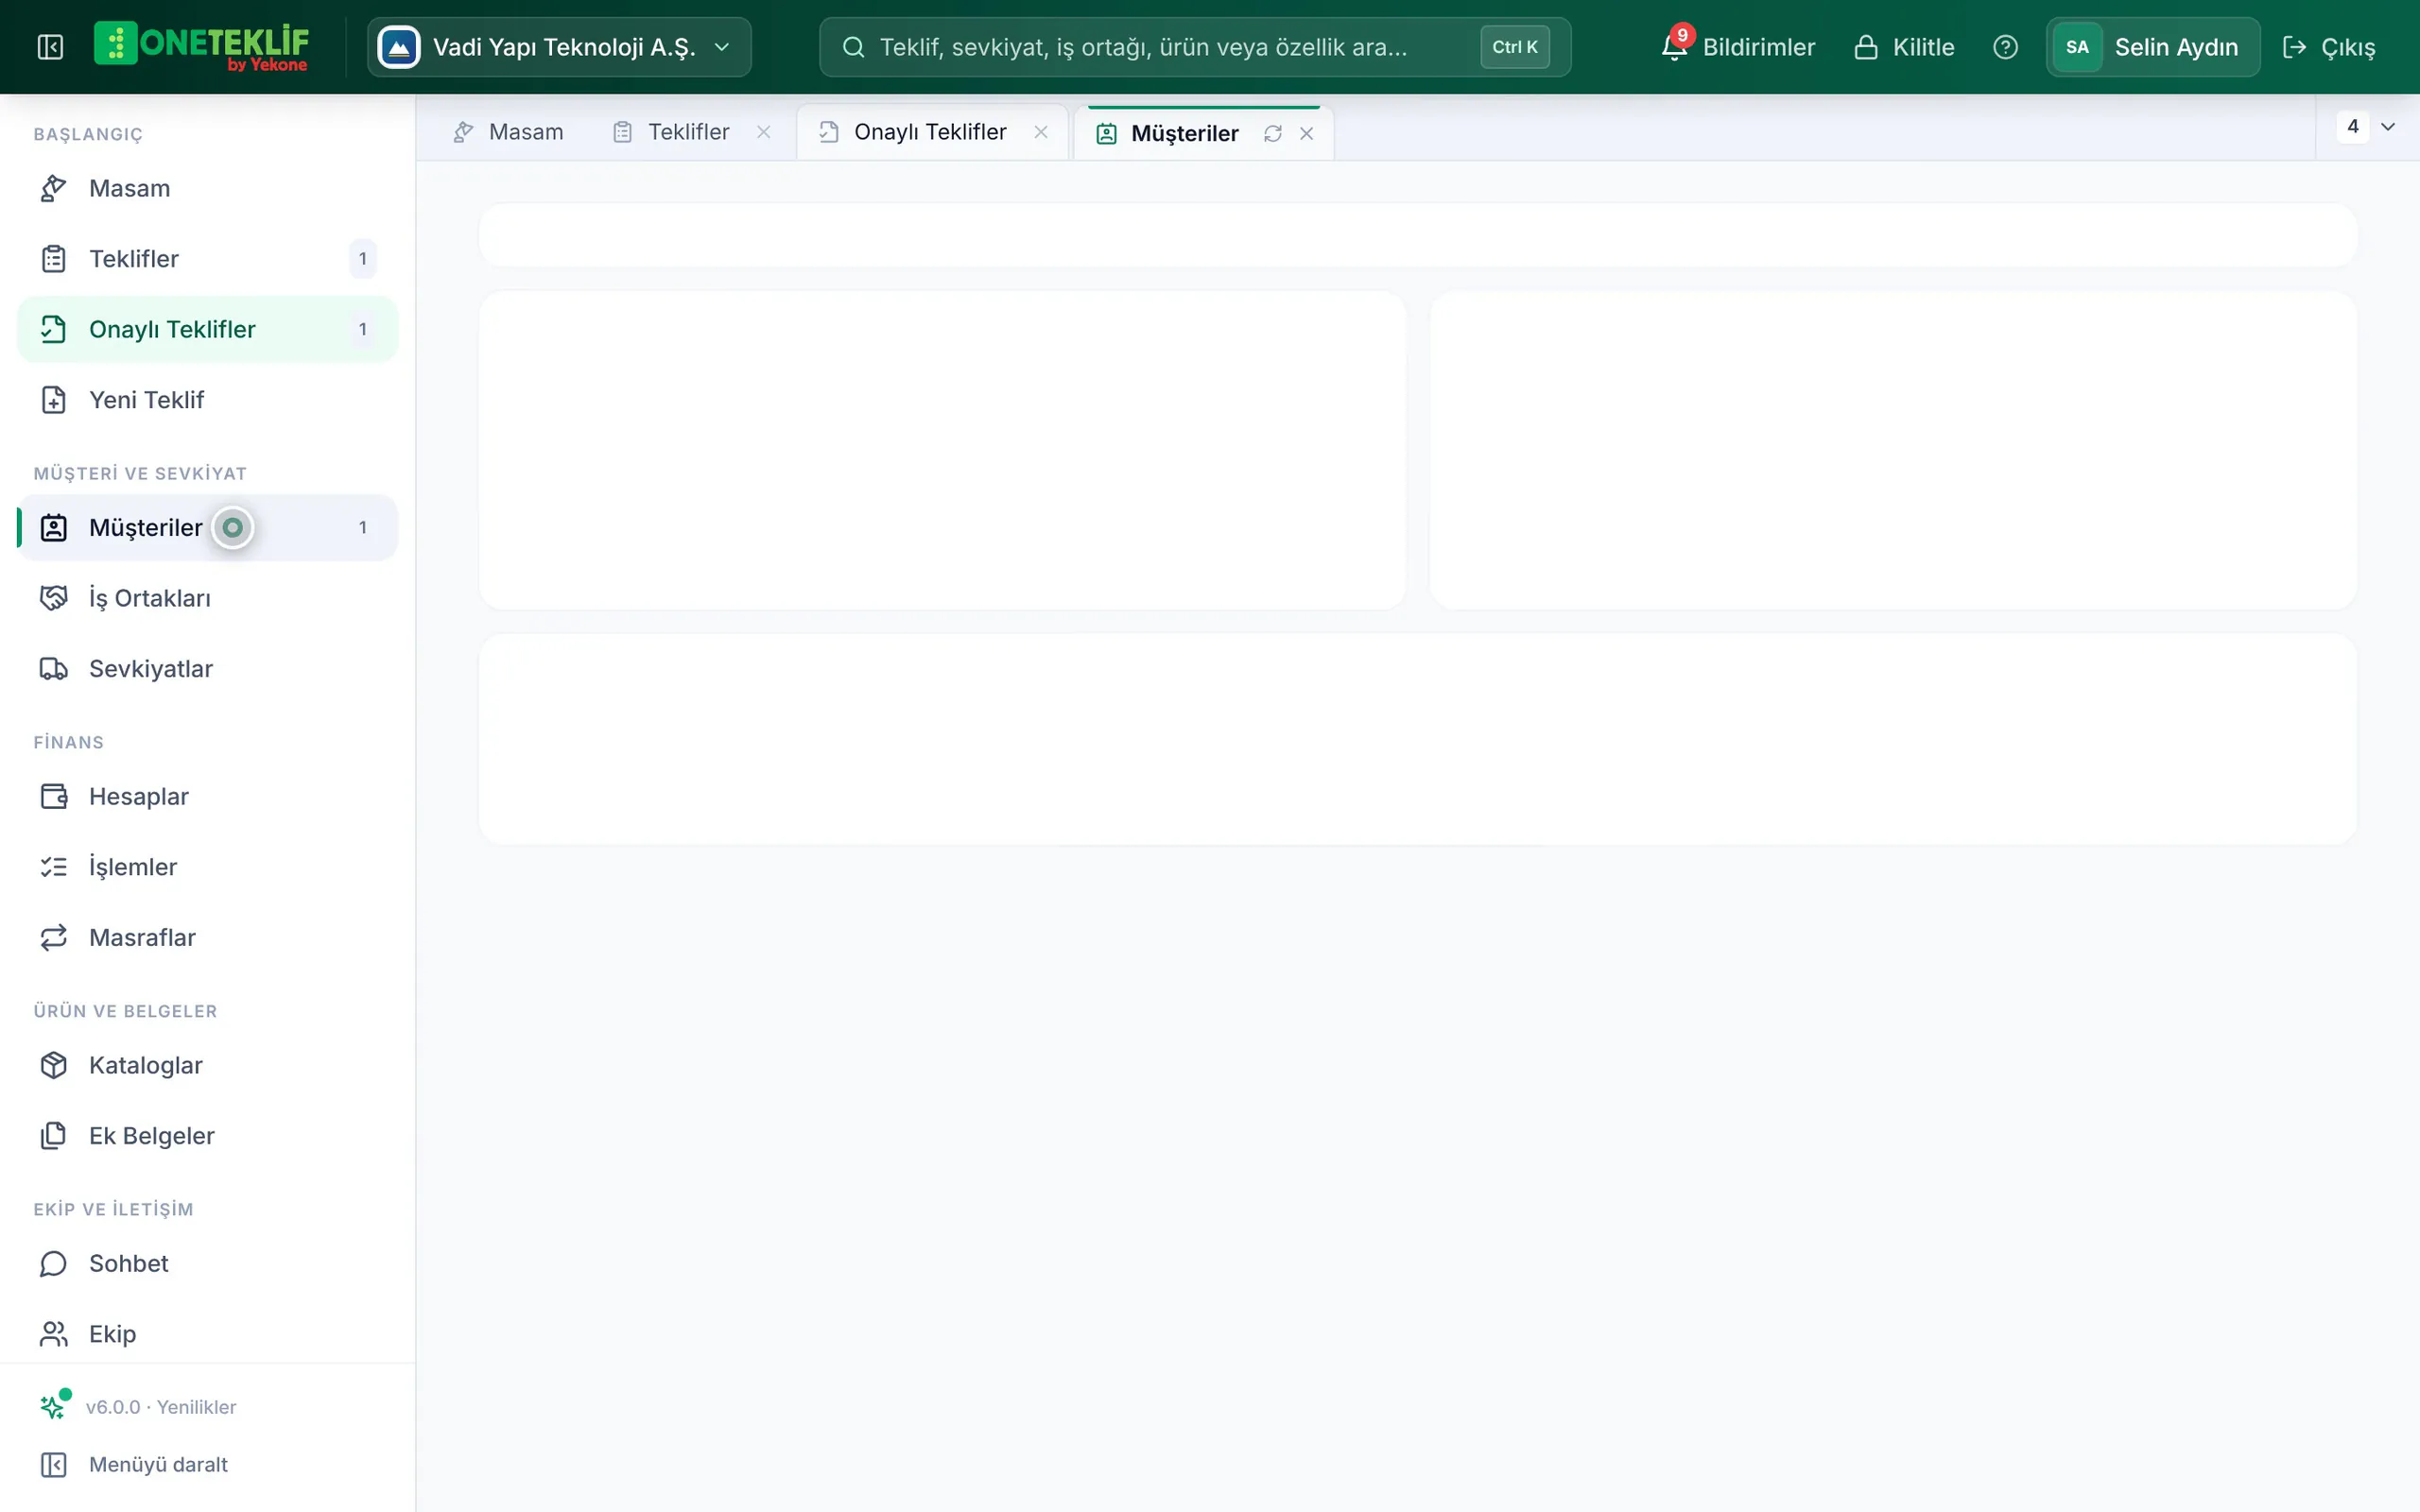Click the help question mark icon

2005,47
